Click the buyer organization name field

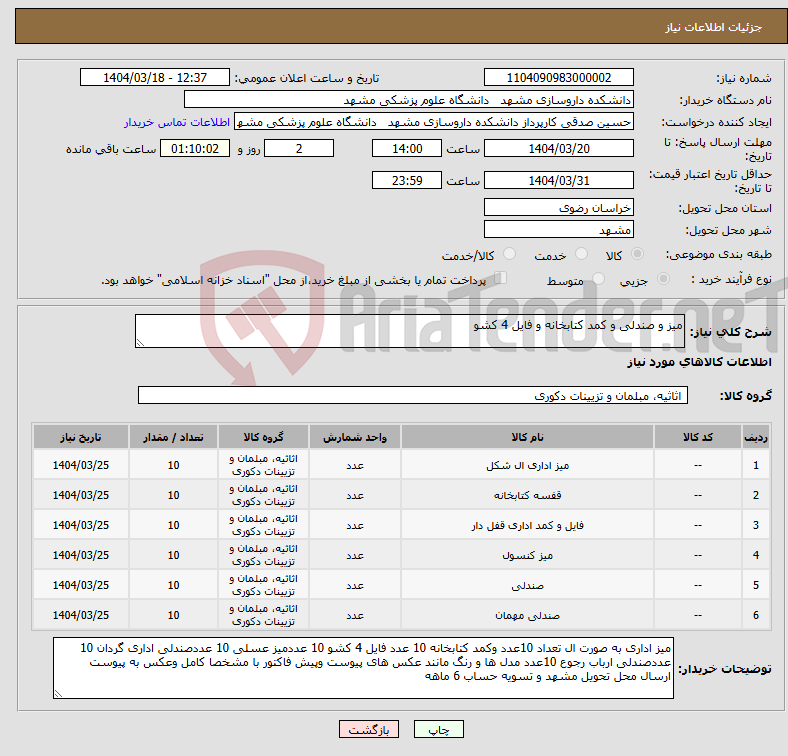pyautogui.click(x=409, y=100)
